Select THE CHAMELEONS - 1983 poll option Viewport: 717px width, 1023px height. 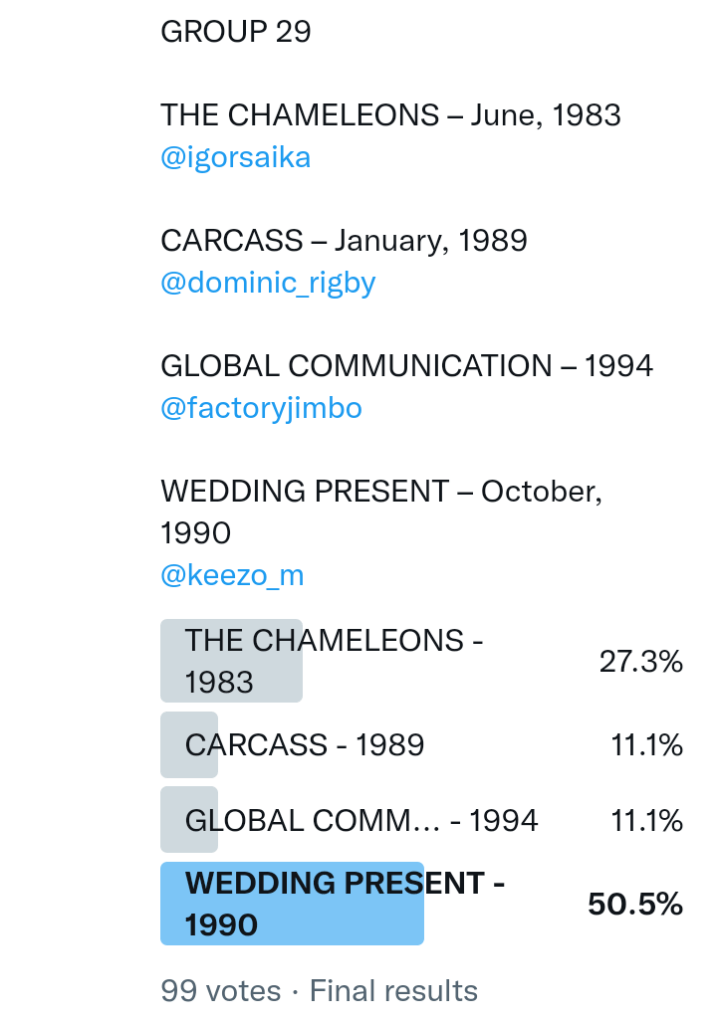pos(333,661)
